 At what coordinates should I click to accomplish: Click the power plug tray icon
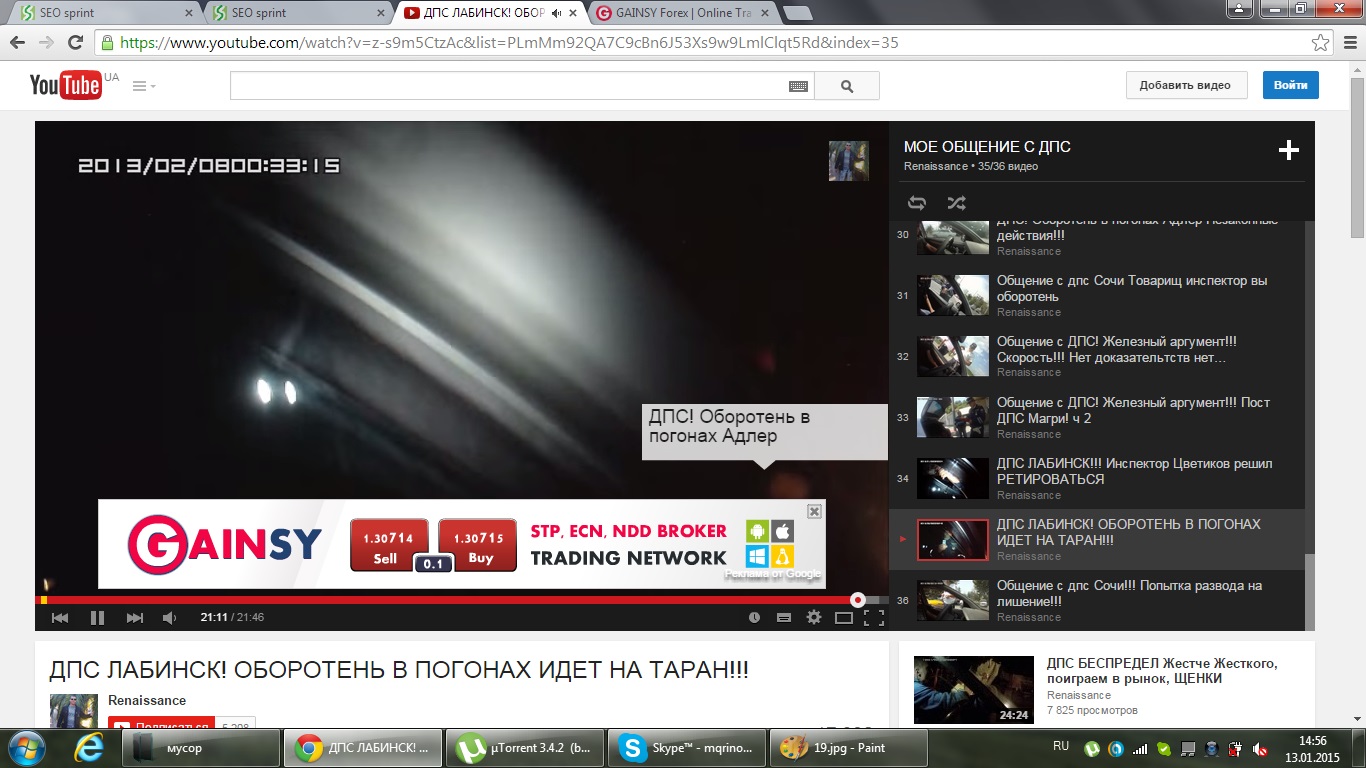pos(1235,748)
